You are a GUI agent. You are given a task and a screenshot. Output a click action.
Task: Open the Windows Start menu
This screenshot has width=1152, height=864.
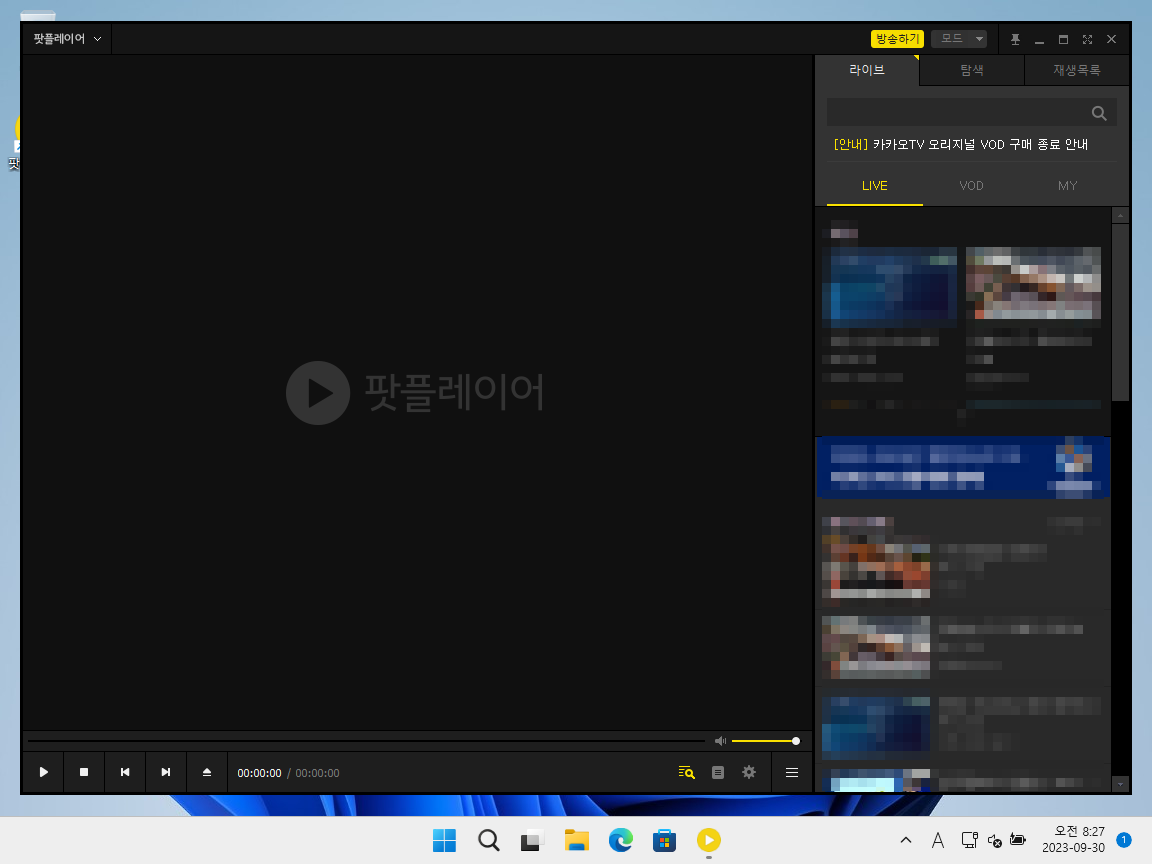pos(444,840)
